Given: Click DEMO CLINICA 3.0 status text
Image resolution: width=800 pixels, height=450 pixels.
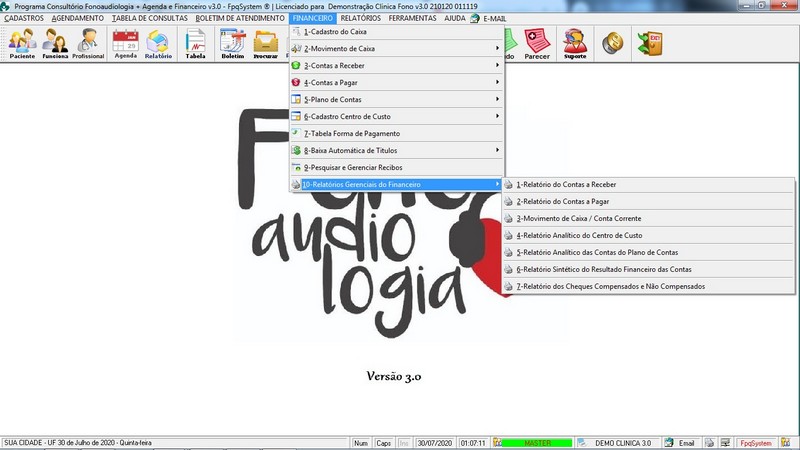Looking at the screenshot, I should (x=623, y=443).
